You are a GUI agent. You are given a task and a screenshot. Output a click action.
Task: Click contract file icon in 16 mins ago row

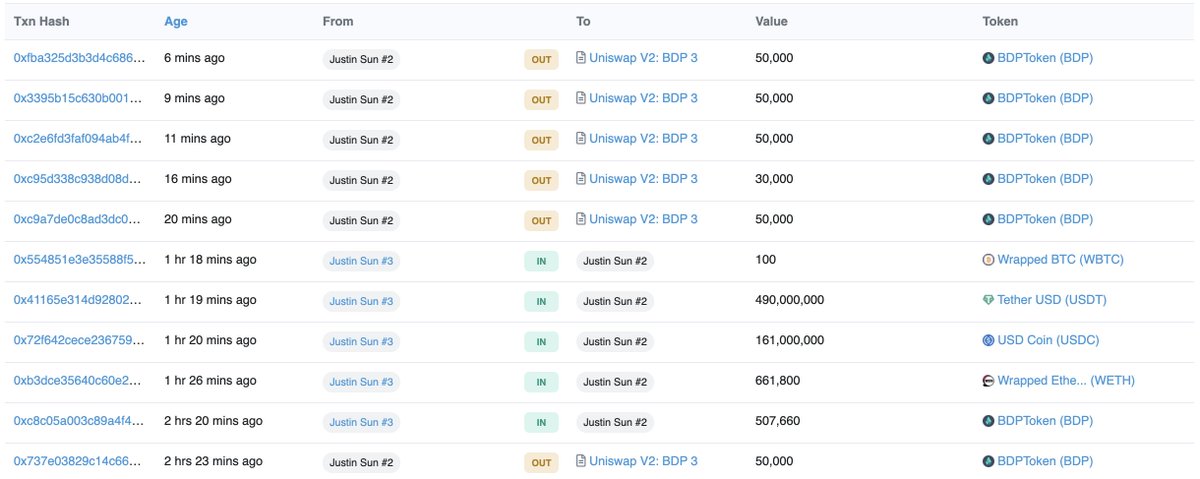pyautogui.click(x=581, y=179)
